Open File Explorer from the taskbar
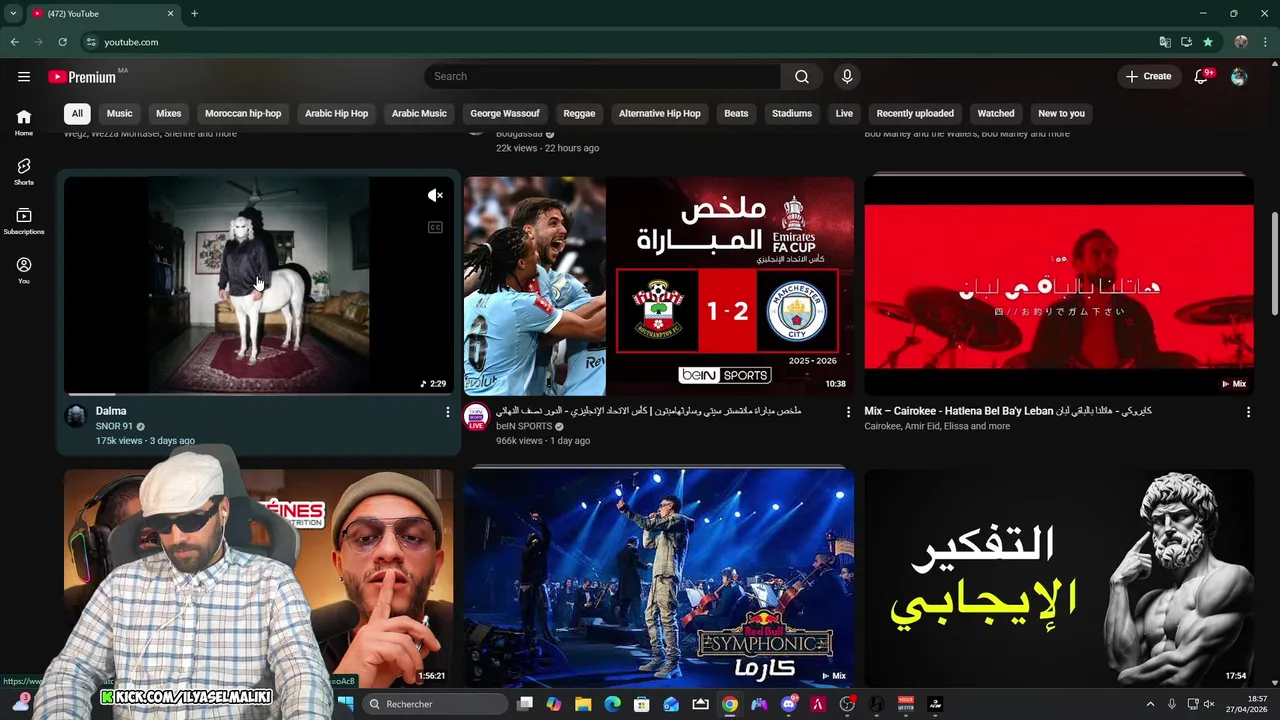 583,704
